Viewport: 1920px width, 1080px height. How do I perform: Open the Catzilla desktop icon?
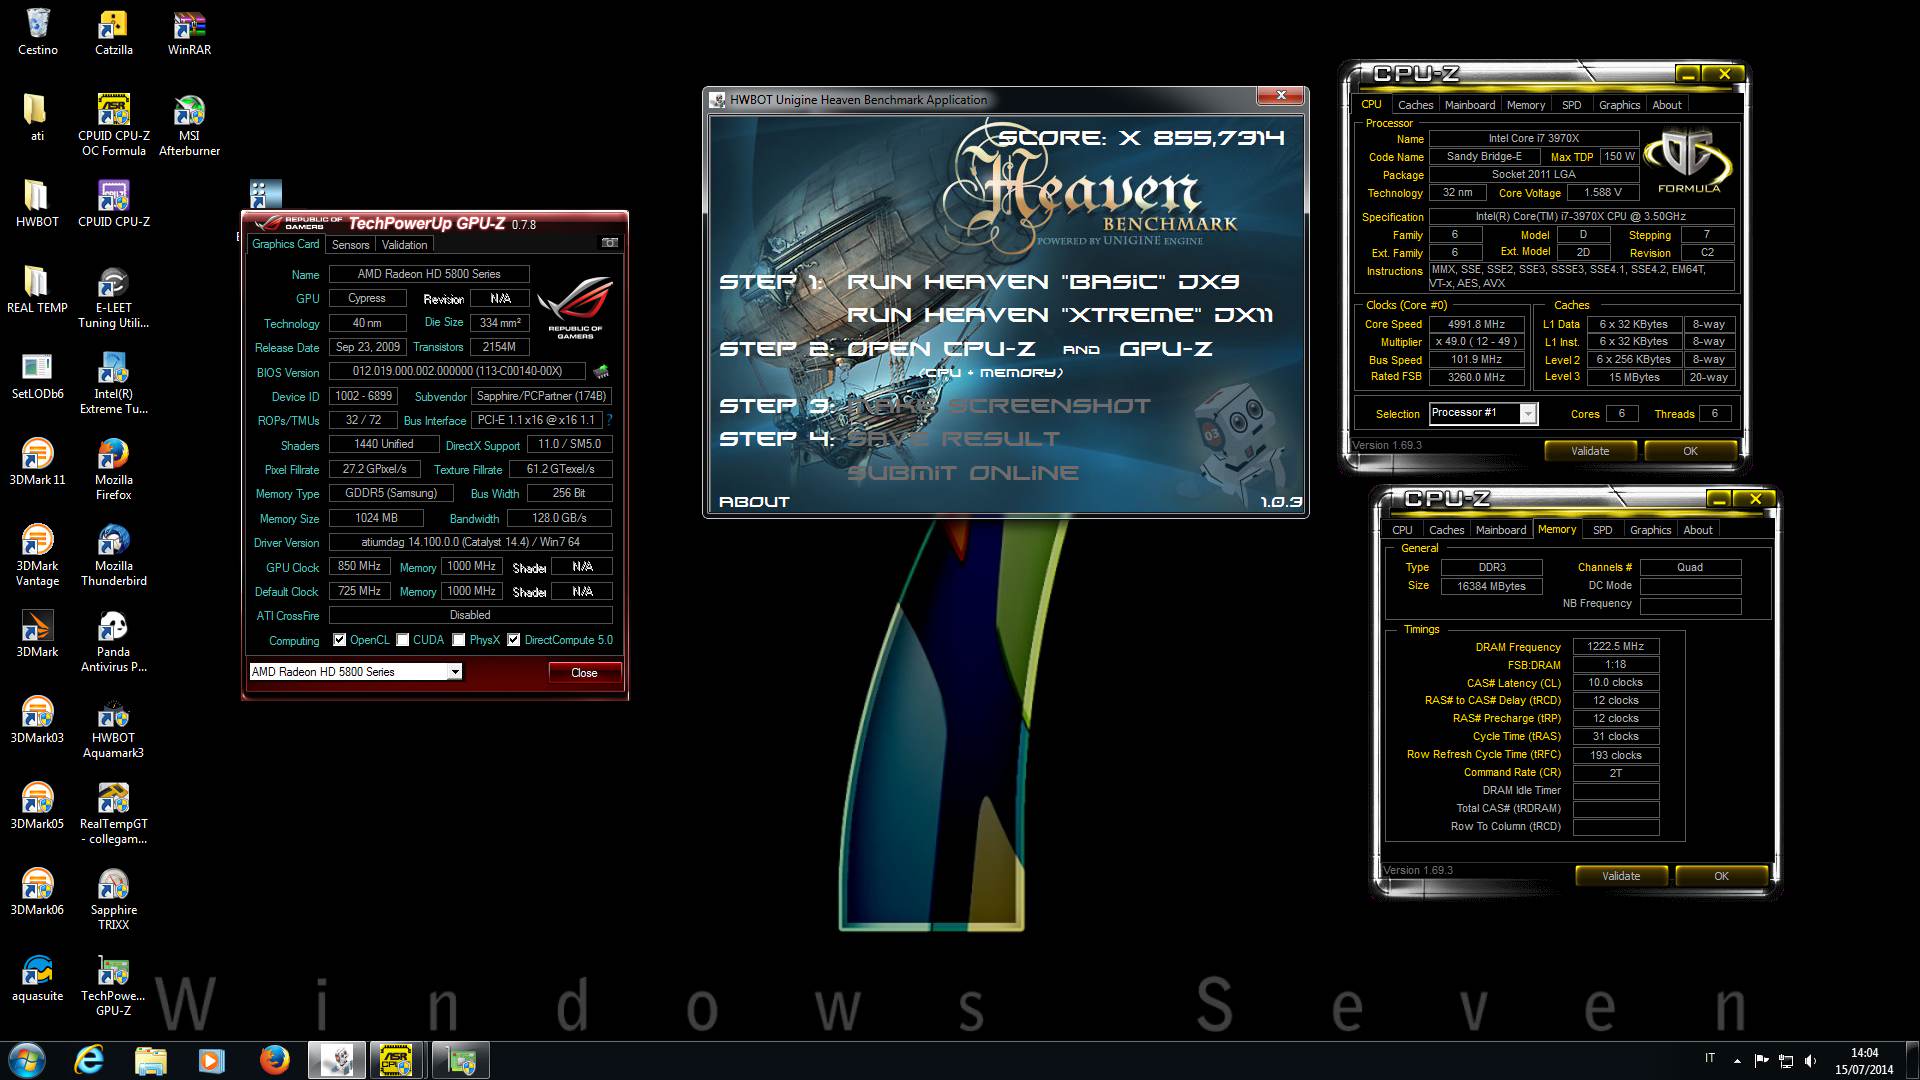click(x=113, y=32)
